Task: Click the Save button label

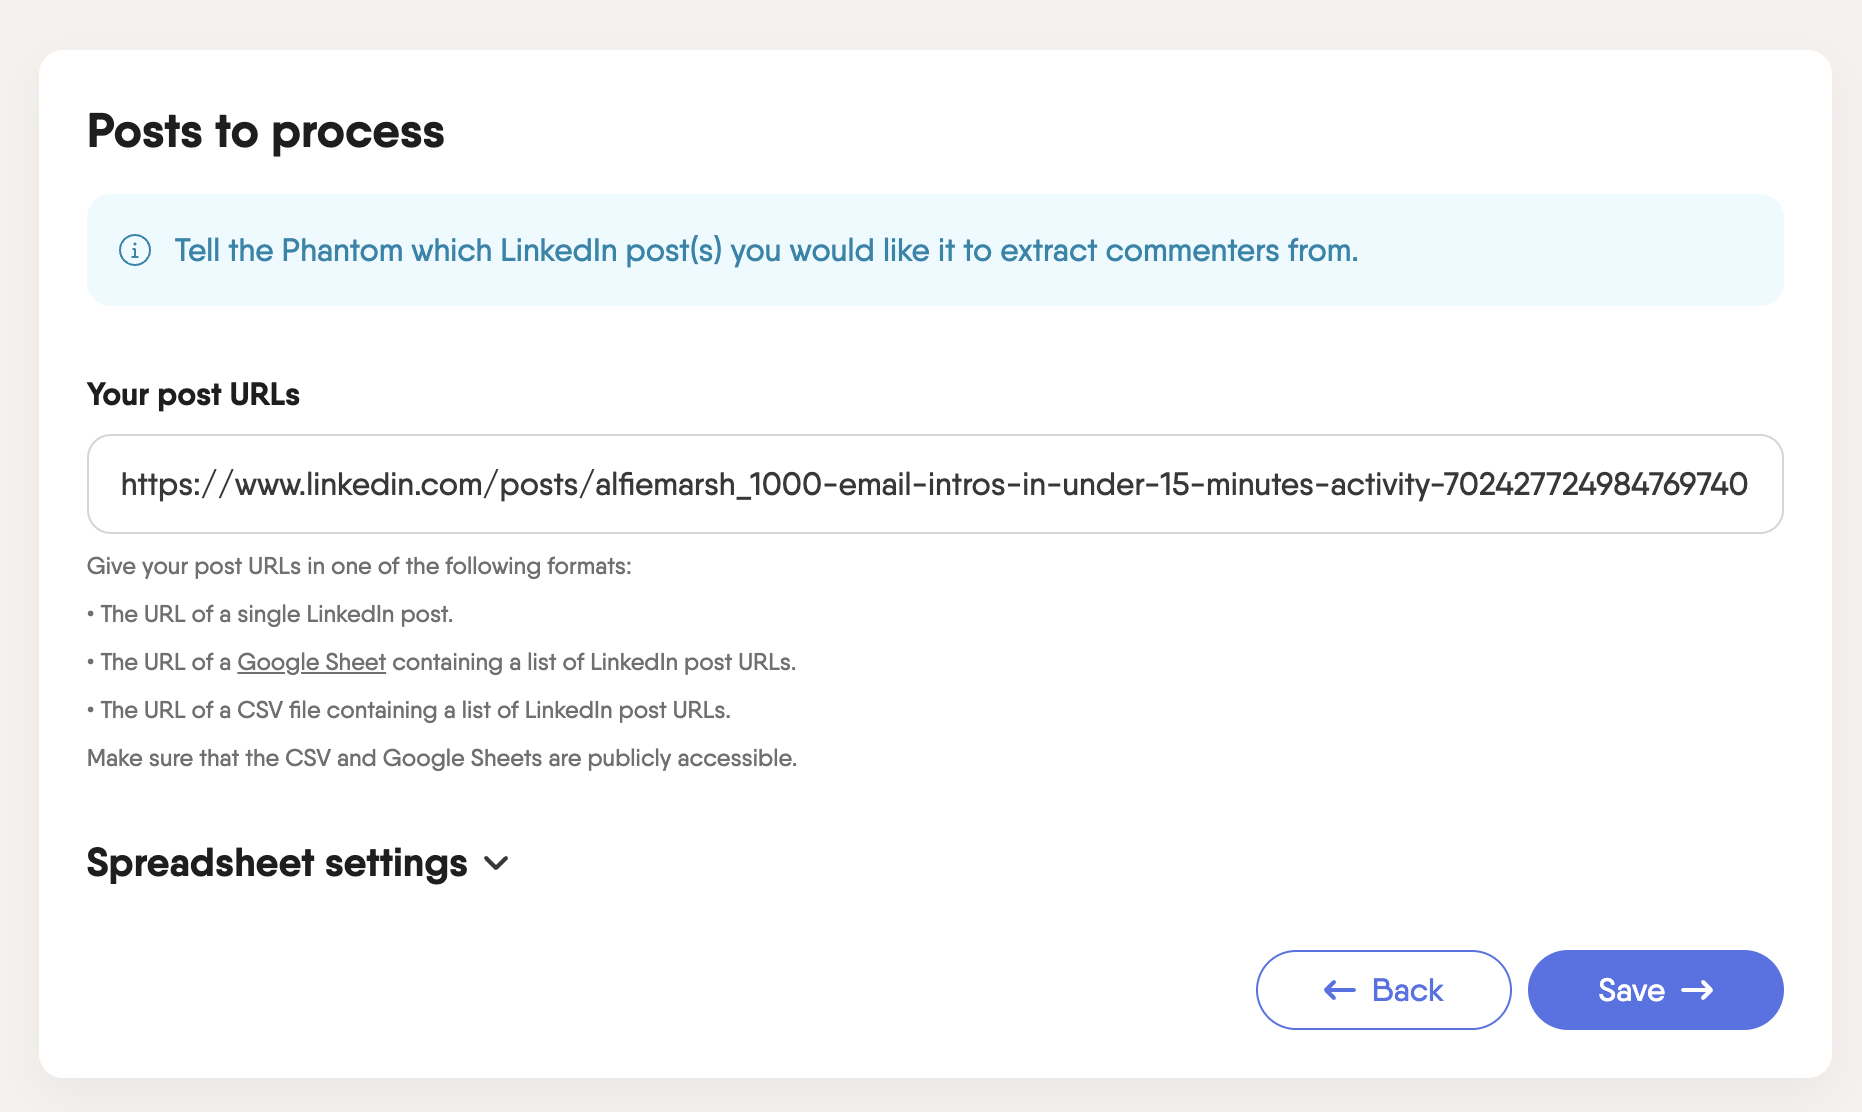Action: tap(1631, 990)
